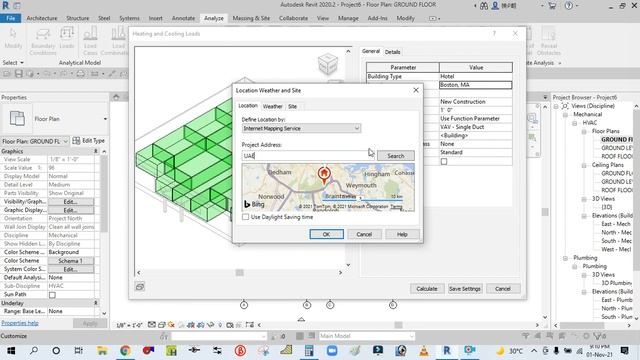Image resolution: width=640 pixels, height=360 pixels.
Task: Click the Print icon in the quick access toolbar
Action: point(81,74)
